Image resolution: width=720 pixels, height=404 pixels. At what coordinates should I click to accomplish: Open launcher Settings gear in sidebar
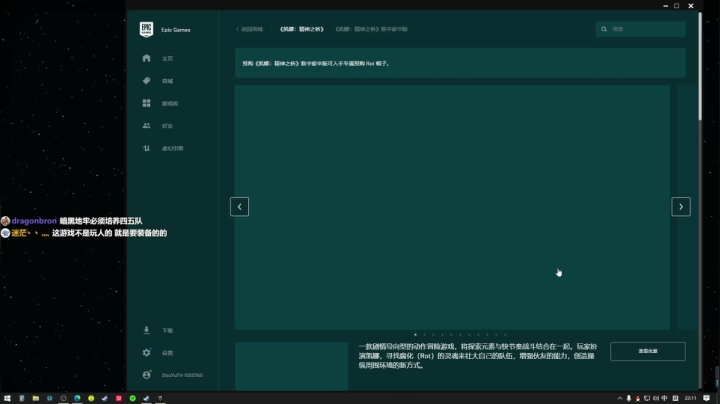pos(146,353)
